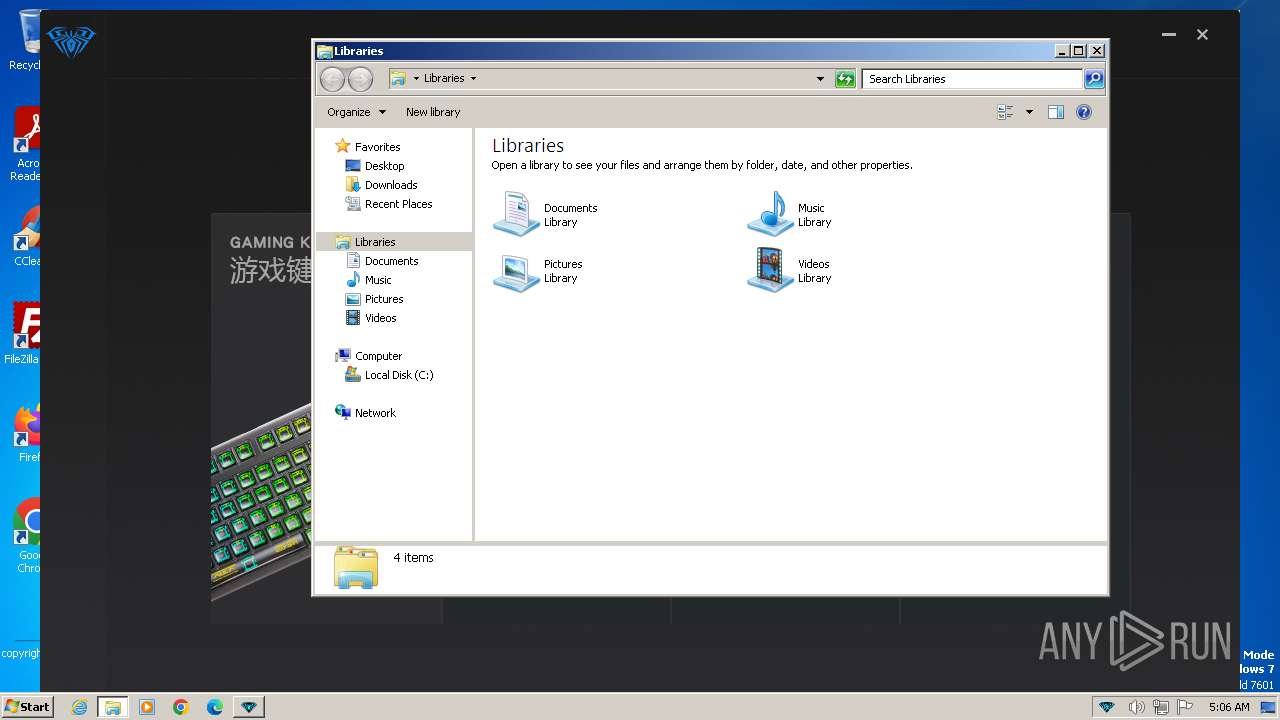The width and height of the screenshot is (1280, 720).
Task: Click the Start button
Action: pyautogui.click(x=27, y=707)
